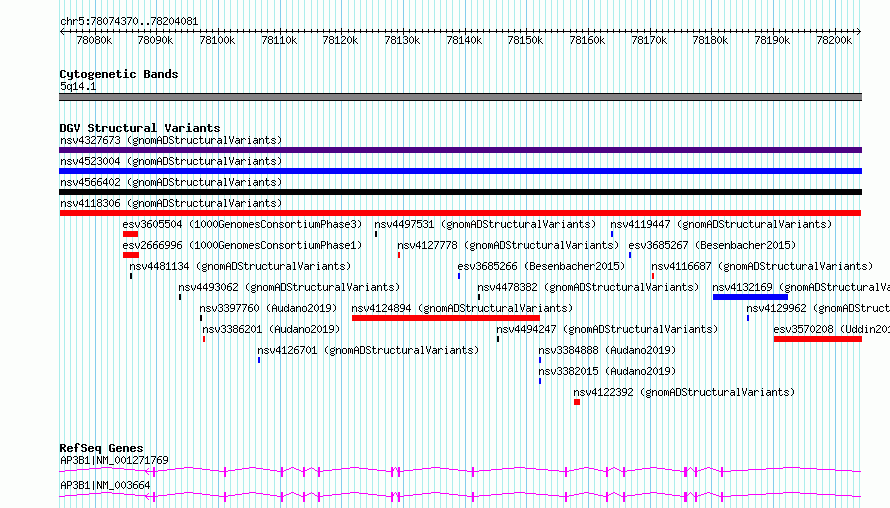Select the nsv4124894 red variant bar
The height and width of the screenshot is (508, 890).
pos(446,318)
